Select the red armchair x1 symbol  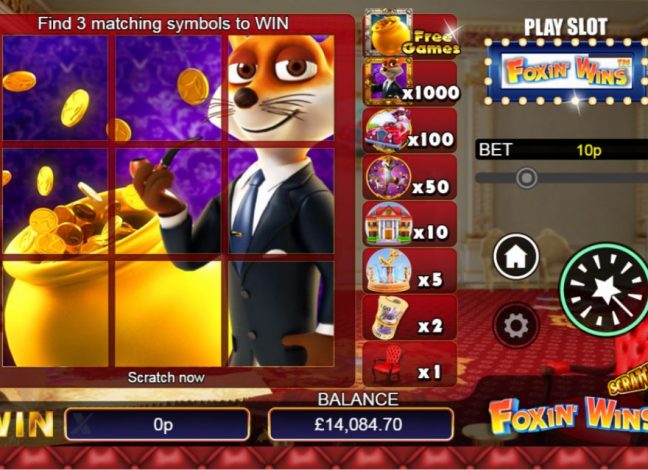(x=387, y=364)
